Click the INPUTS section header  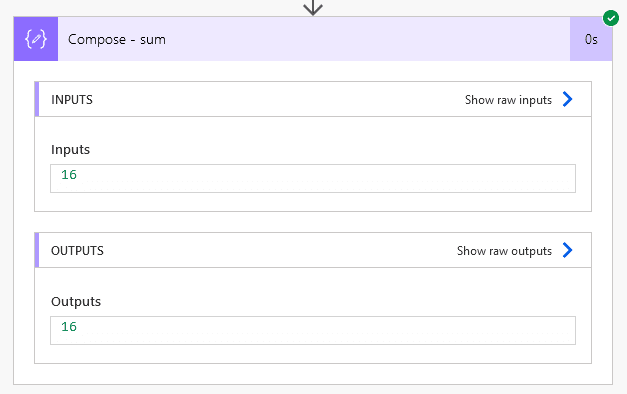(x=313, y=99)
